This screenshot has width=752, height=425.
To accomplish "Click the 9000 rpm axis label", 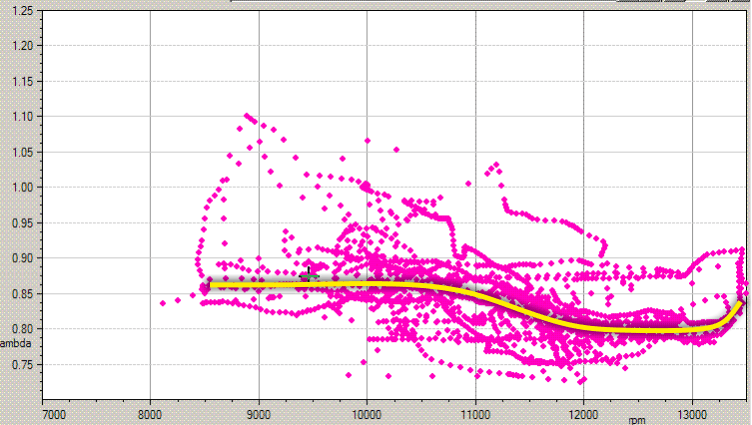I will point(259,414).
